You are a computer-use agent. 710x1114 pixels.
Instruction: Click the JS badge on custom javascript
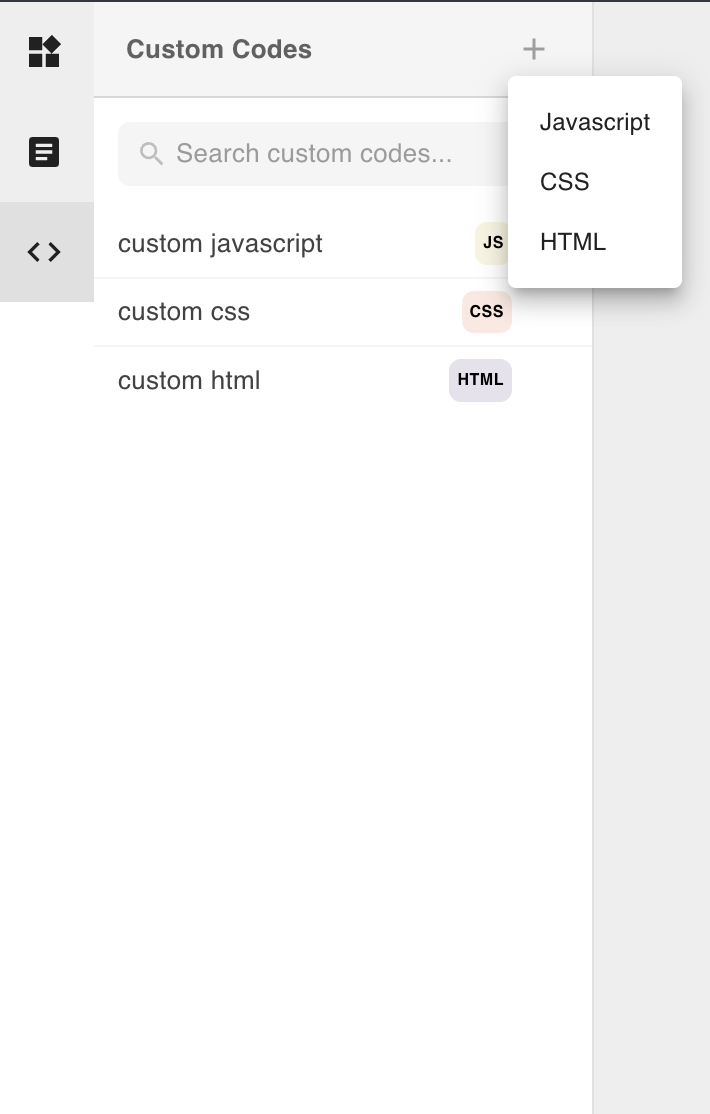click(491, 243)
